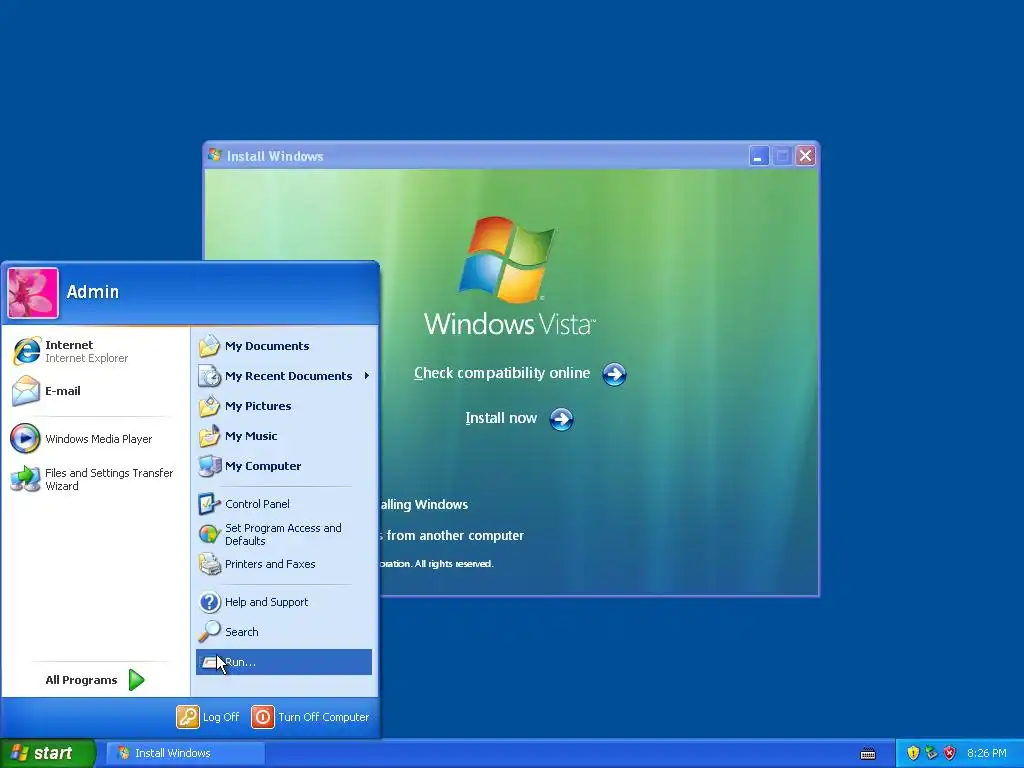This screenshot has width=1024, height=768.
Task: Choose Help and Support entry
Action: tap(266, 602)
